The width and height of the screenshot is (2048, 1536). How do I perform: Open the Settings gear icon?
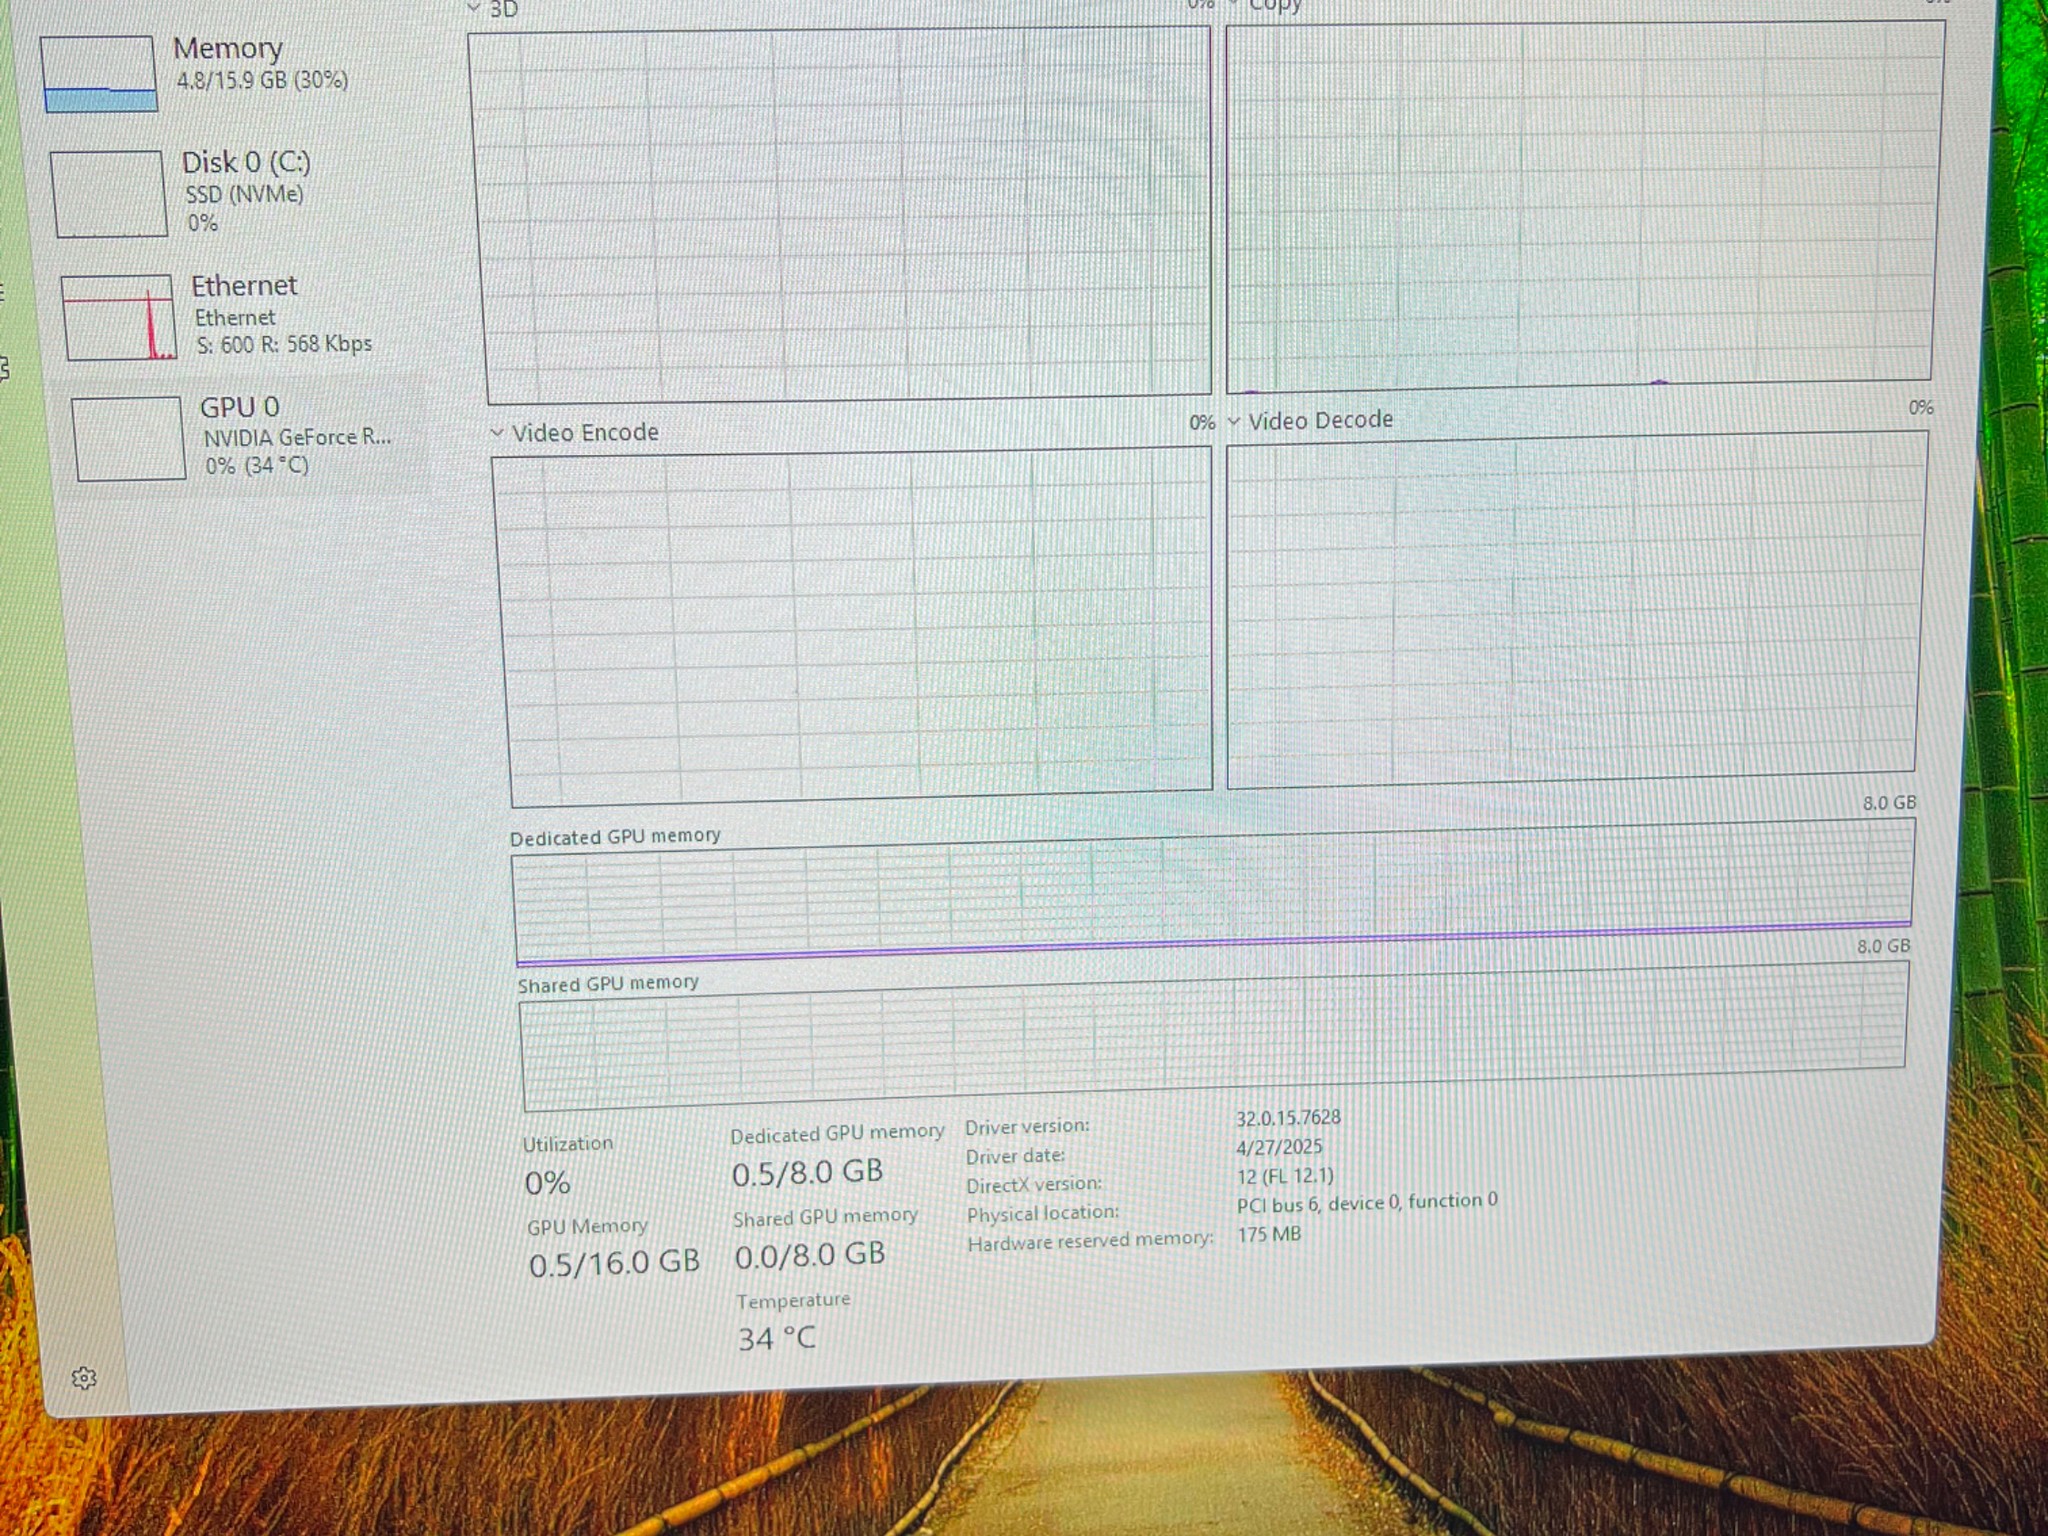[x=84, y=1378]
